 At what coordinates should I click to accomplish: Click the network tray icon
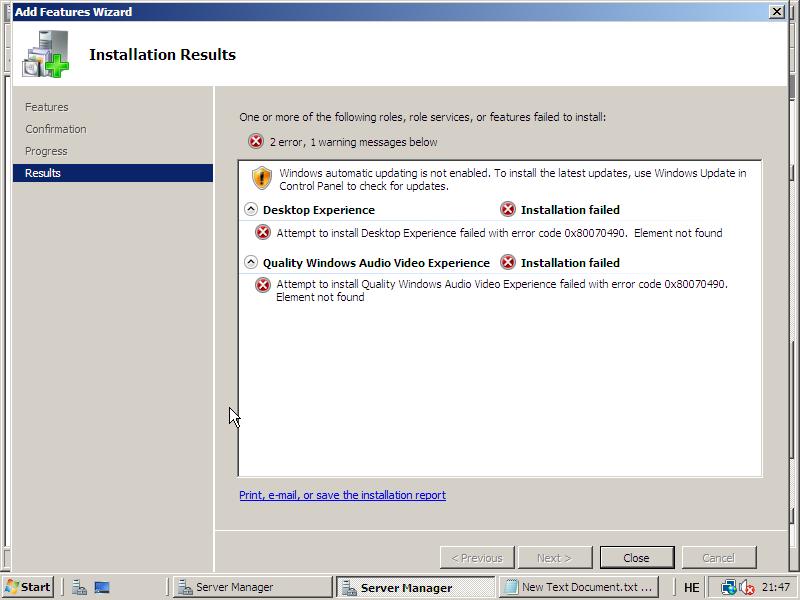pos(729,588)
